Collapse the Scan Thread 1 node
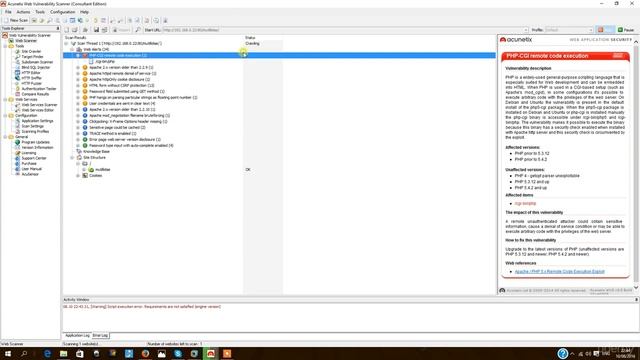 point(66,43)
